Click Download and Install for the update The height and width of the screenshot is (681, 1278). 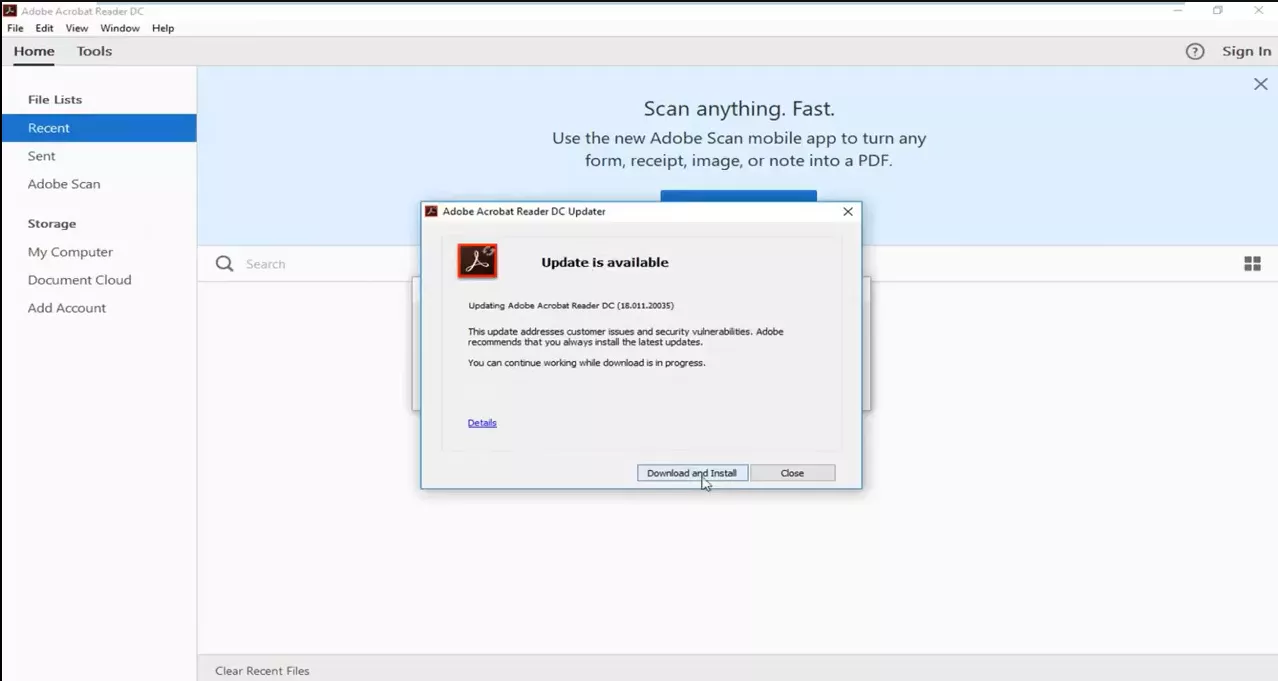click(691, 472)
